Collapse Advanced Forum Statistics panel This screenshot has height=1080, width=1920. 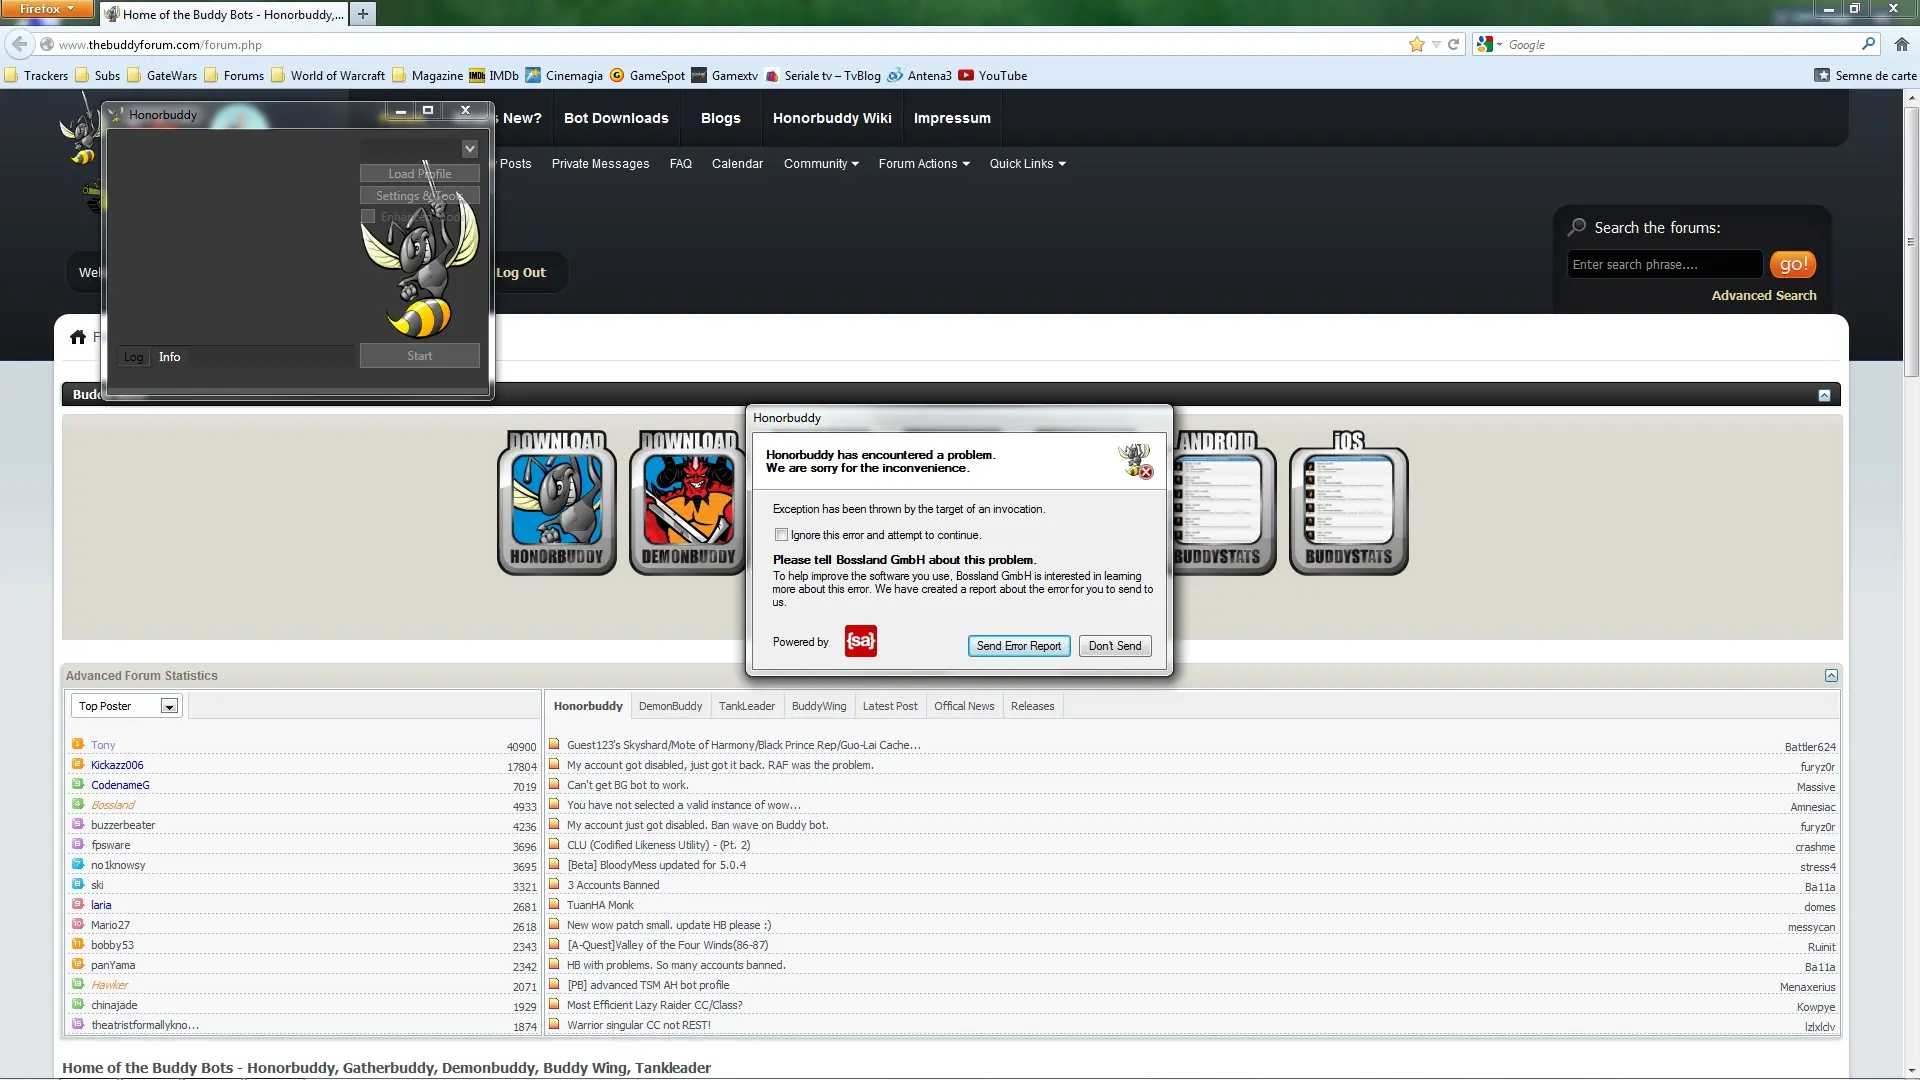coord(1831,675)
